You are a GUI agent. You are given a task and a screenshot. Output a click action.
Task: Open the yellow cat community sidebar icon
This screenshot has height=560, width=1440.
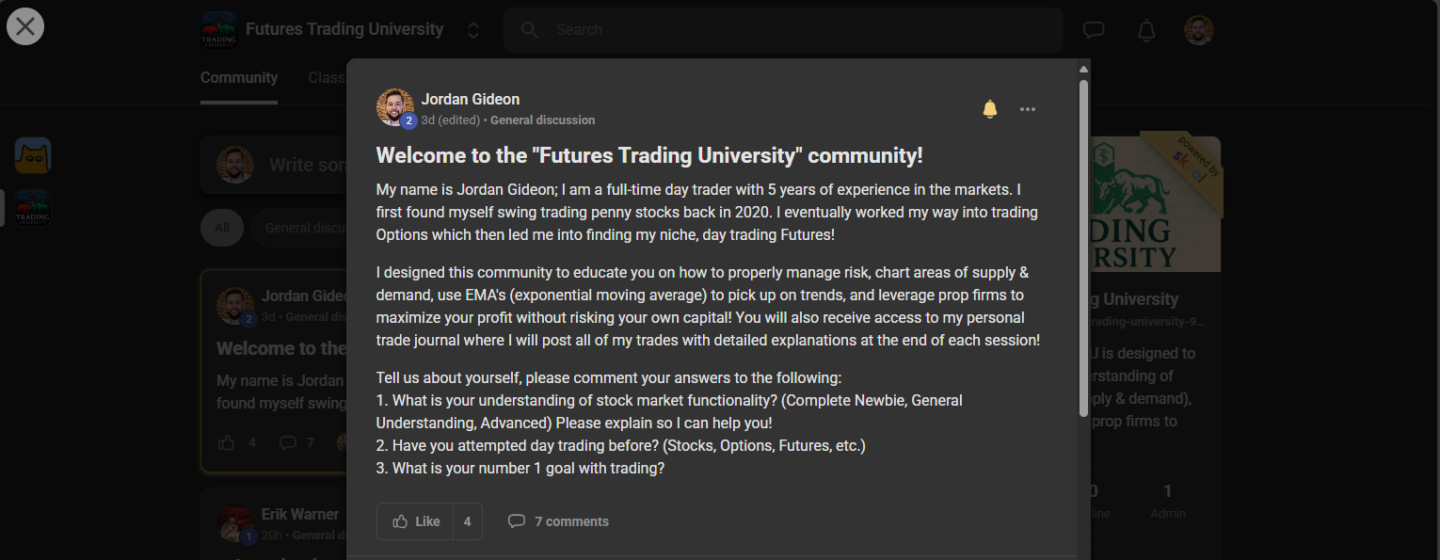point(33,156)
